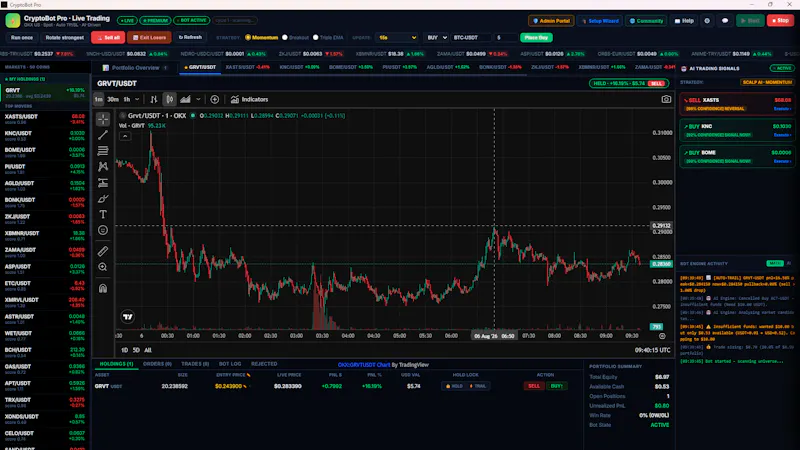
Task: Switch to the KNC/USDT chart tab
Action: point(299,67)
